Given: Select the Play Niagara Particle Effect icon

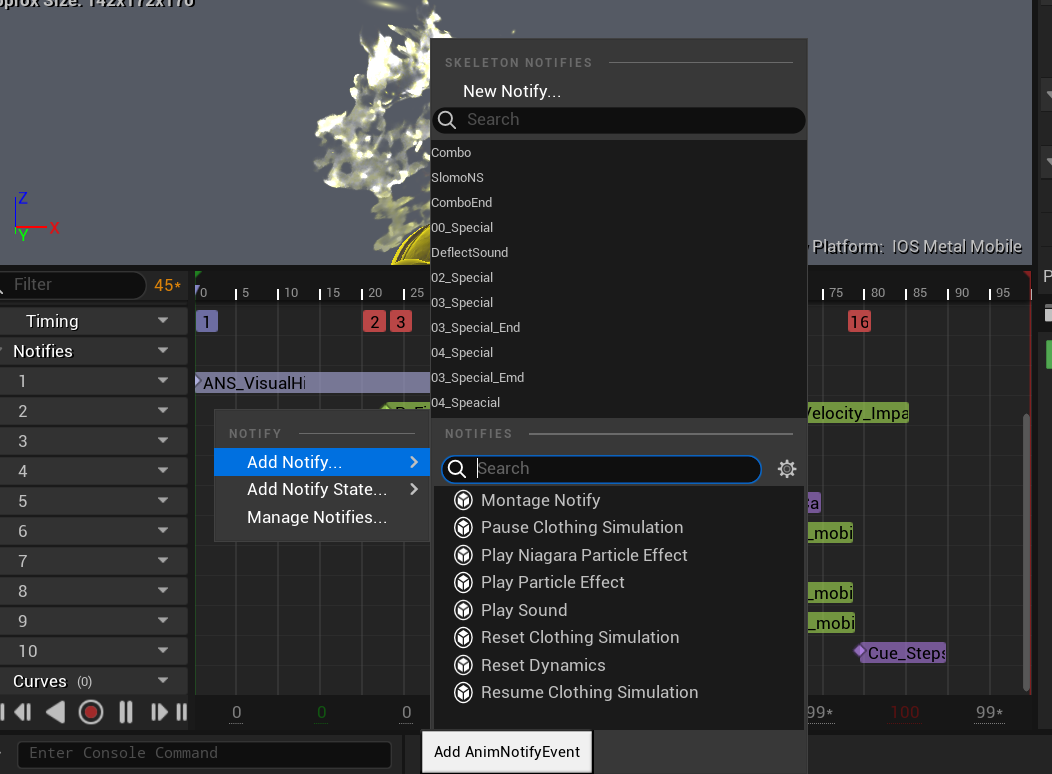Looking at the screenshot, I should point(463,554).
